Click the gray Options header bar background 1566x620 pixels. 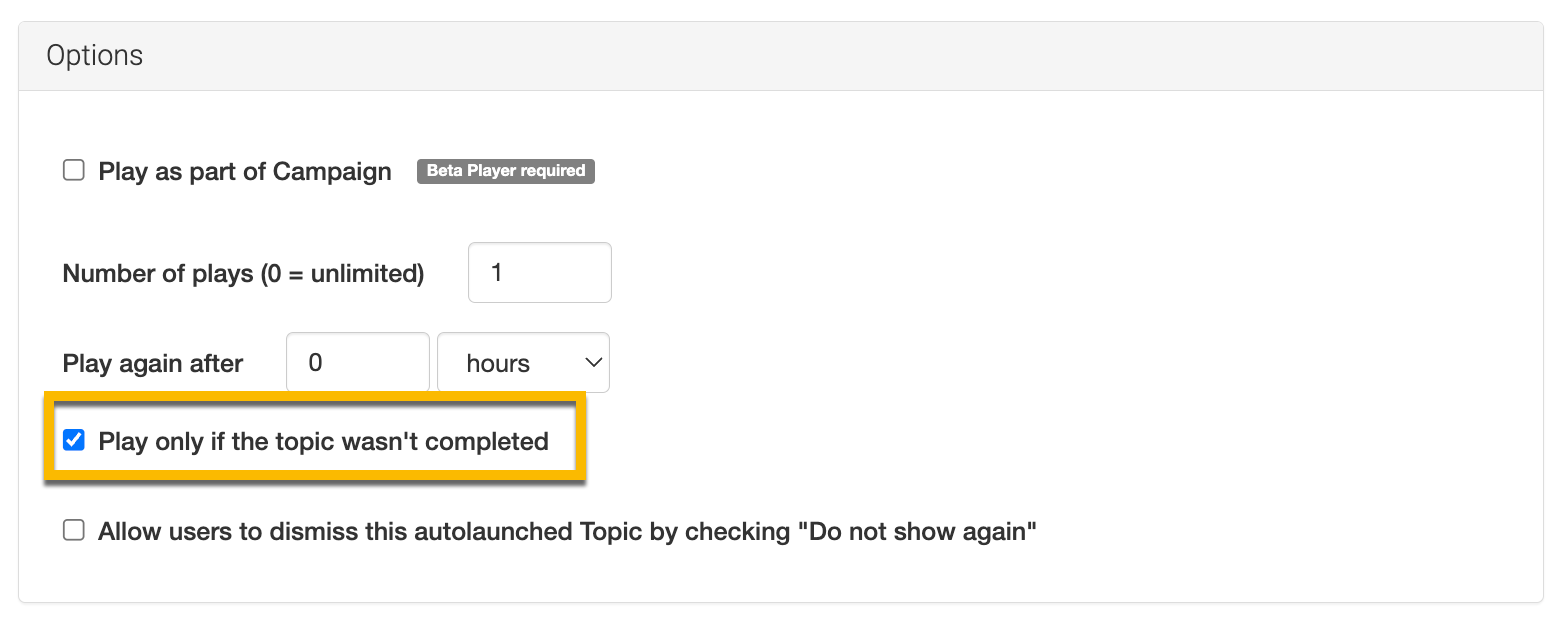800,56
